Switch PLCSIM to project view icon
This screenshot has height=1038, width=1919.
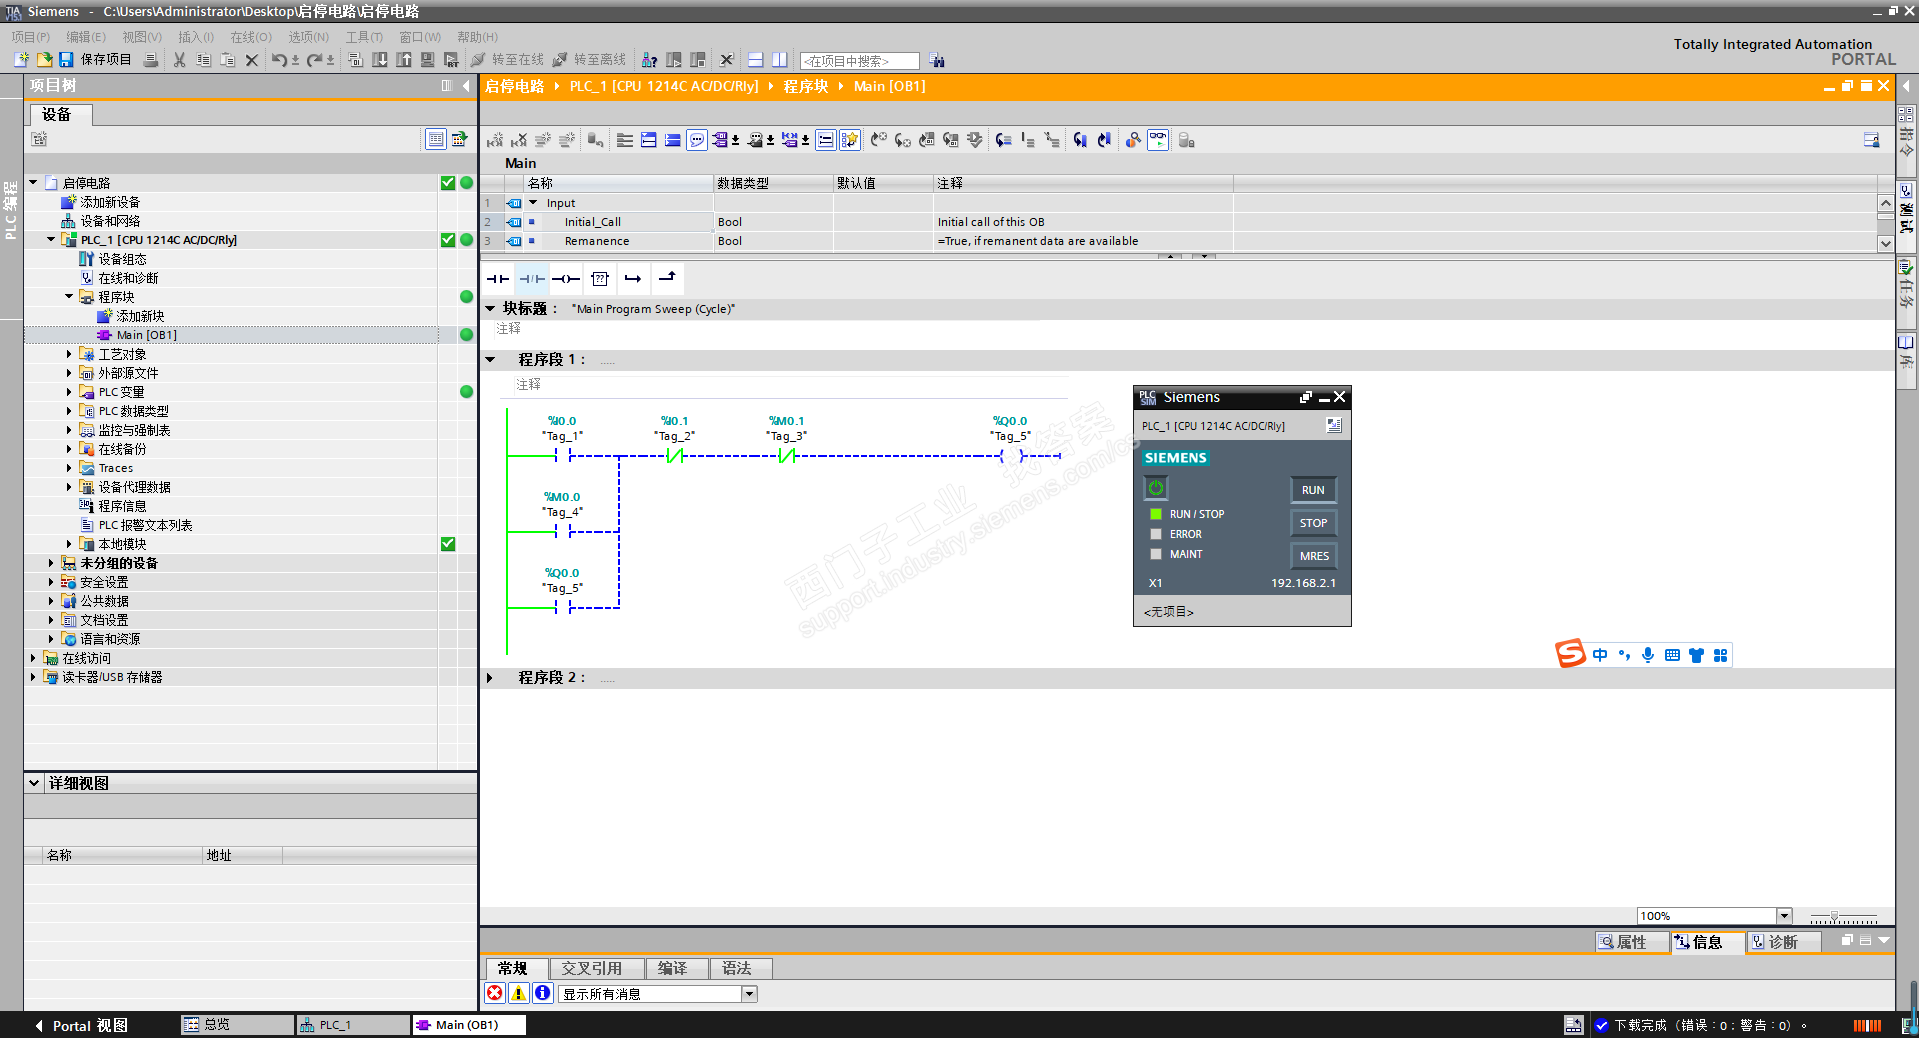point(1333,426)
